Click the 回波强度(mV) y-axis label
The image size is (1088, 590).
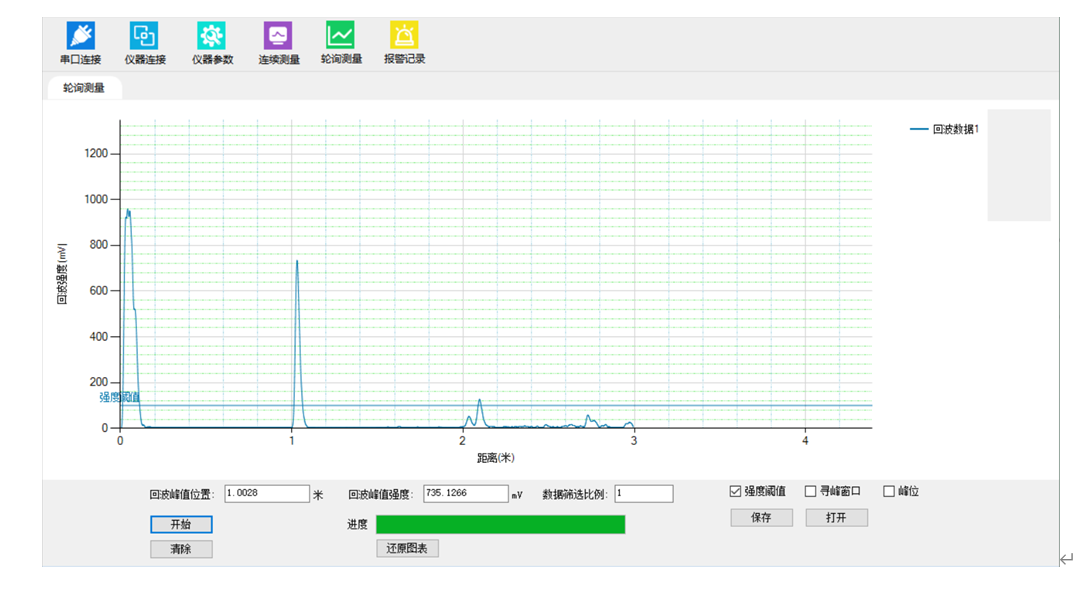pos(62,274)
